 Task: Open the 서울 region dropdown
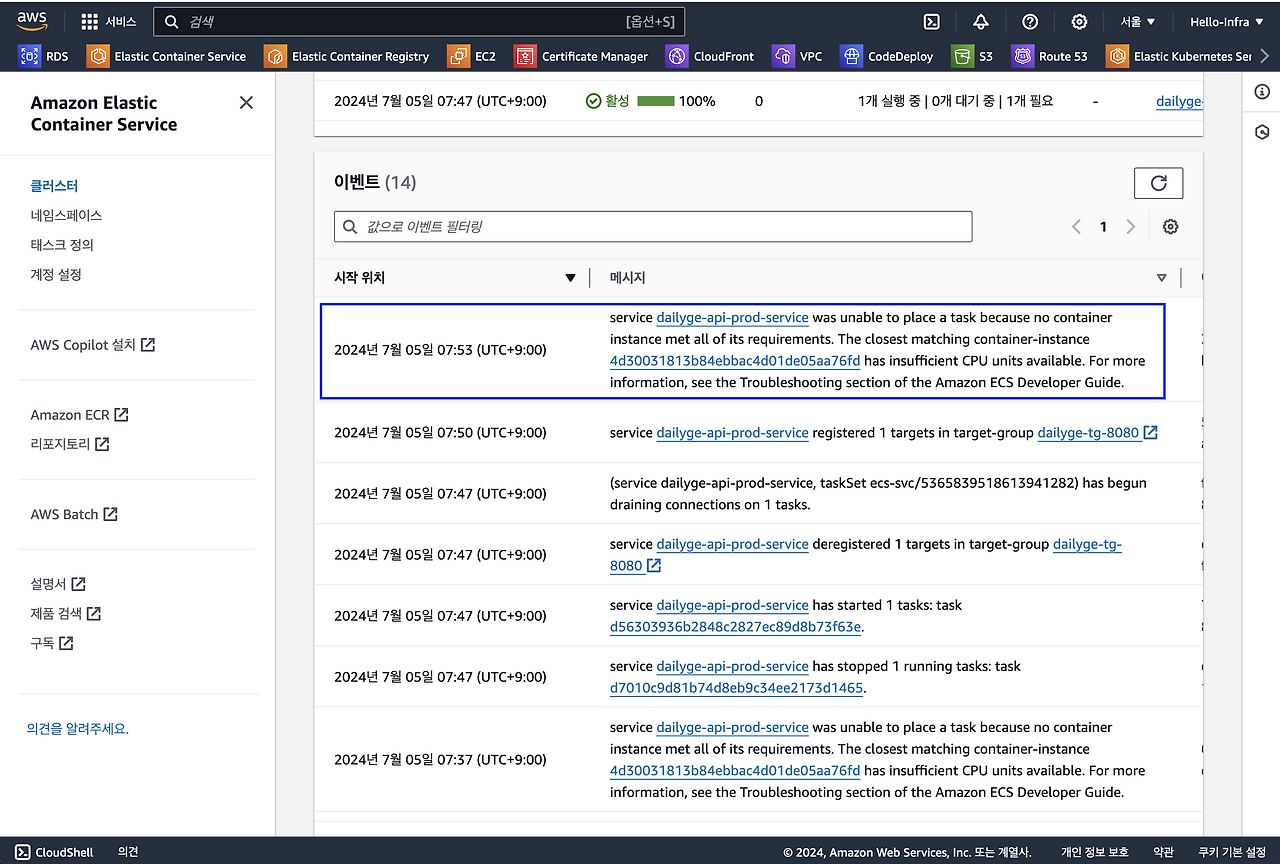pyautogui.click(x=1138, y=21)
